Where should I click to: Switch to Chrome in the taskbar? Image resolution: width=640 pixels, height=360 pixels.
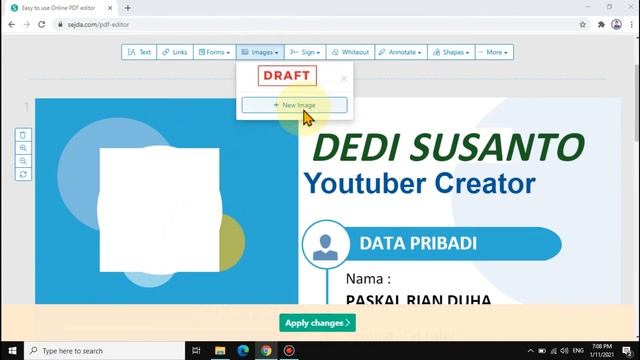[266, 351]
